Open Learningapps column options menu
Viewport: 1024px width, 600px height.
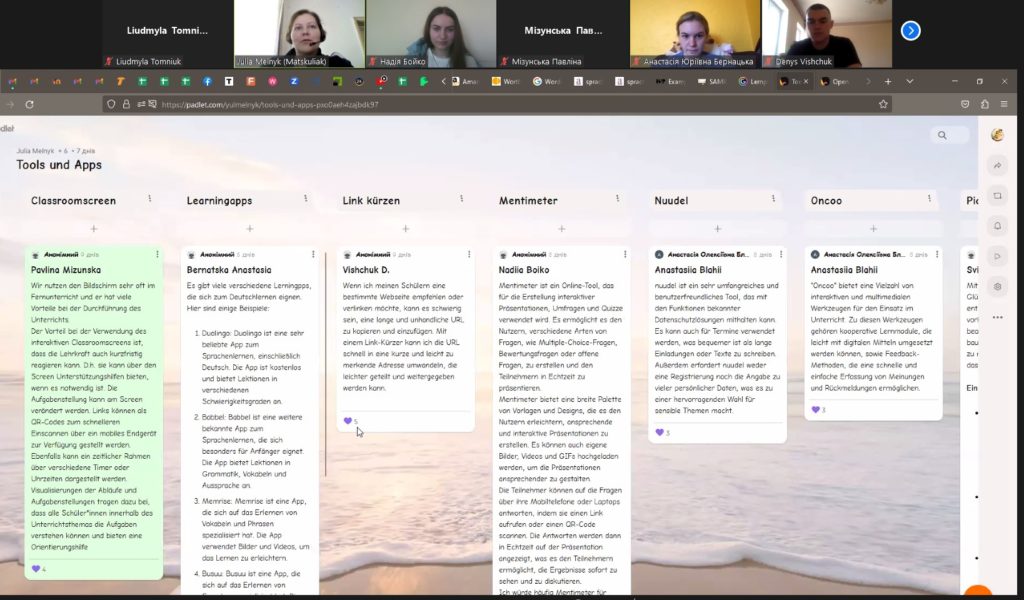tap(305, 198)
